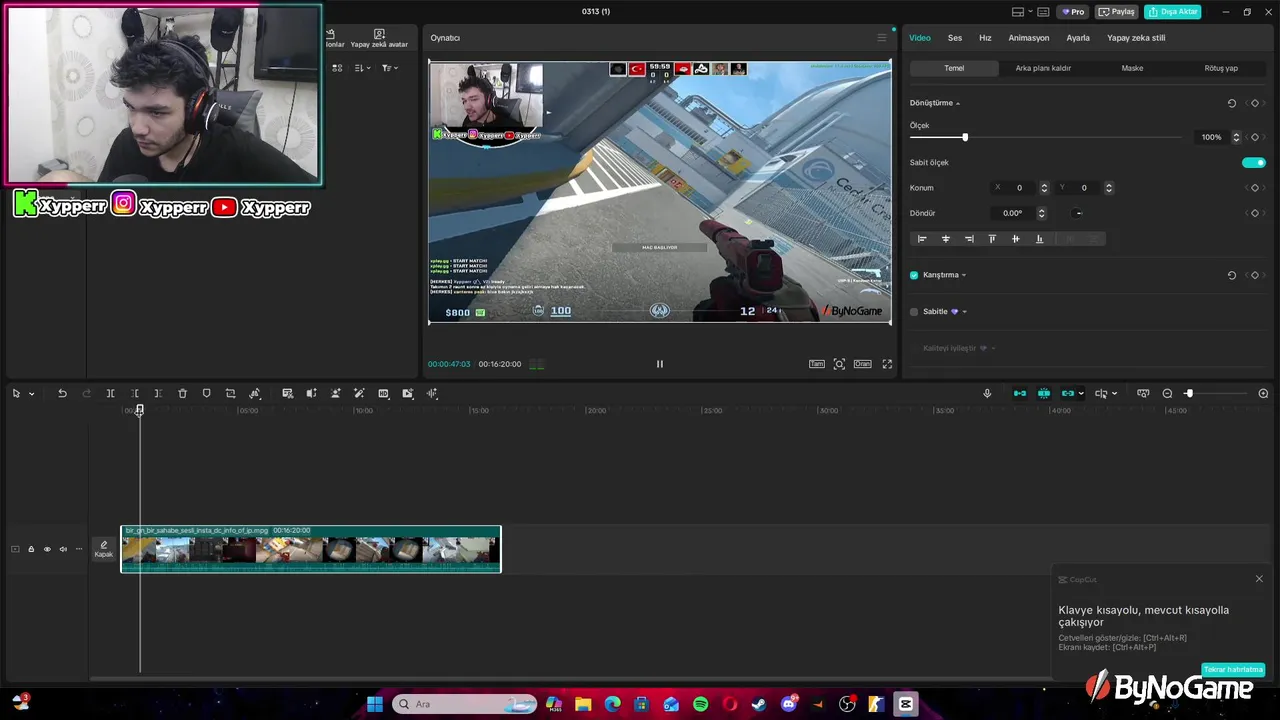Click the microphone record voiceover icon

point(987,393)
